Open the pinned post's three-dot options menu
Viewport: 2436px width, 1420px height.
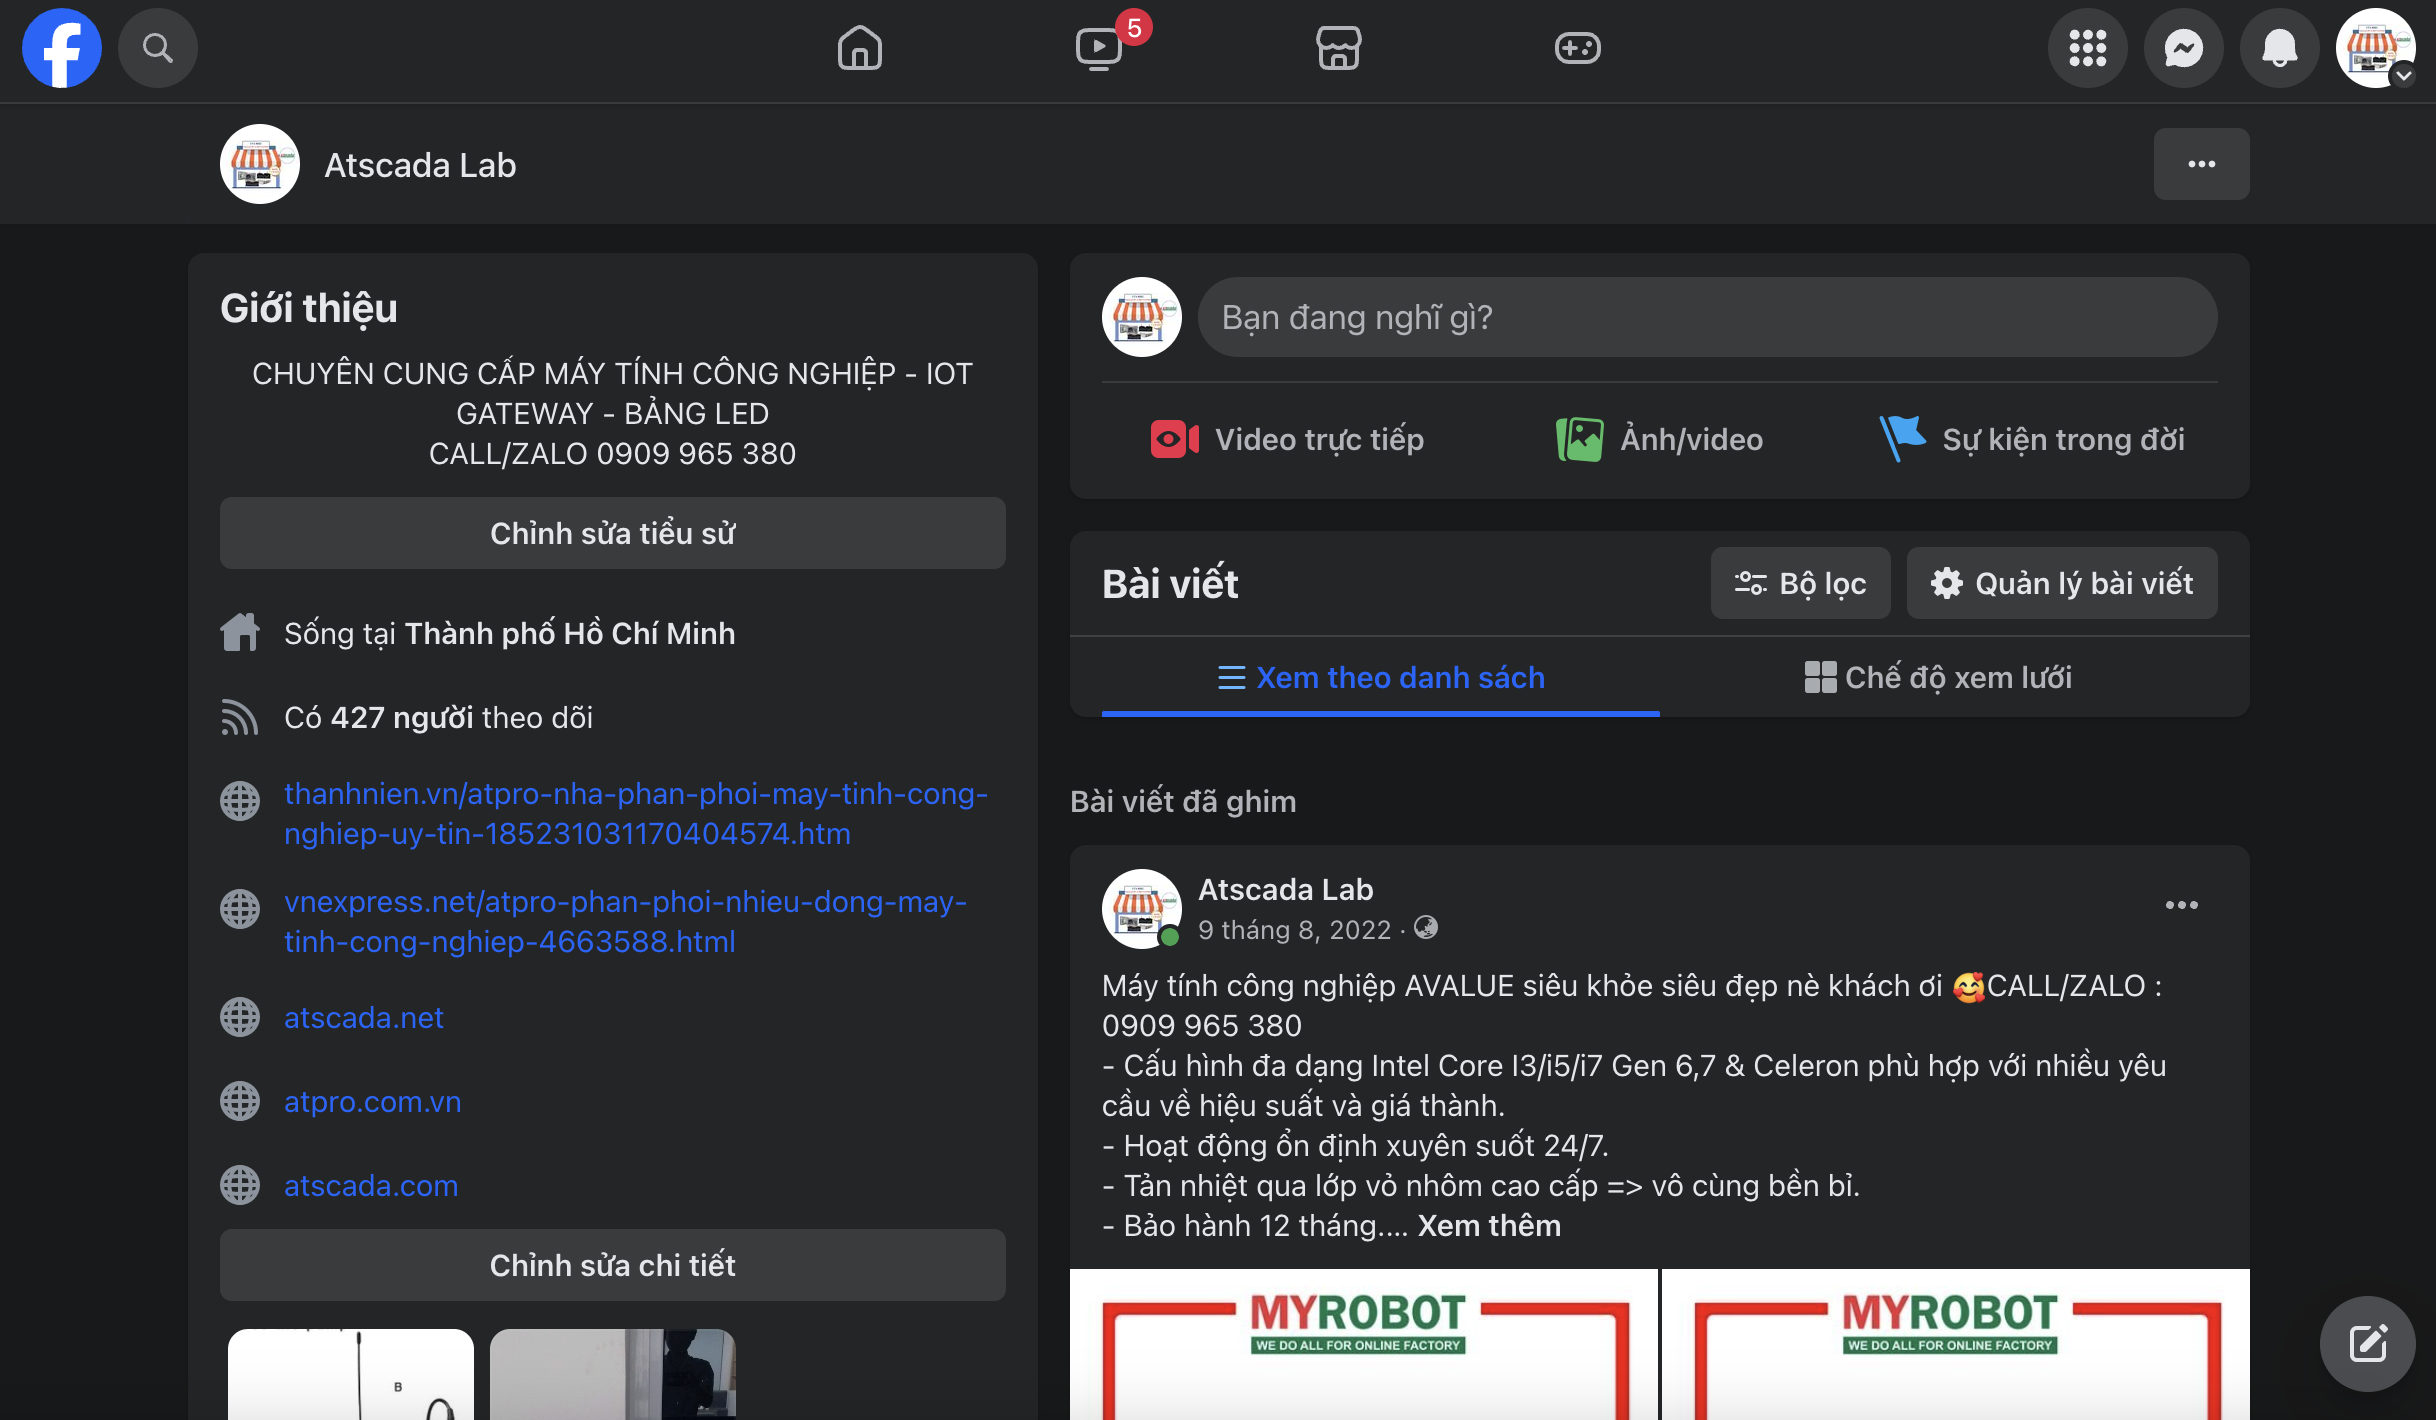coord(2181,905)
